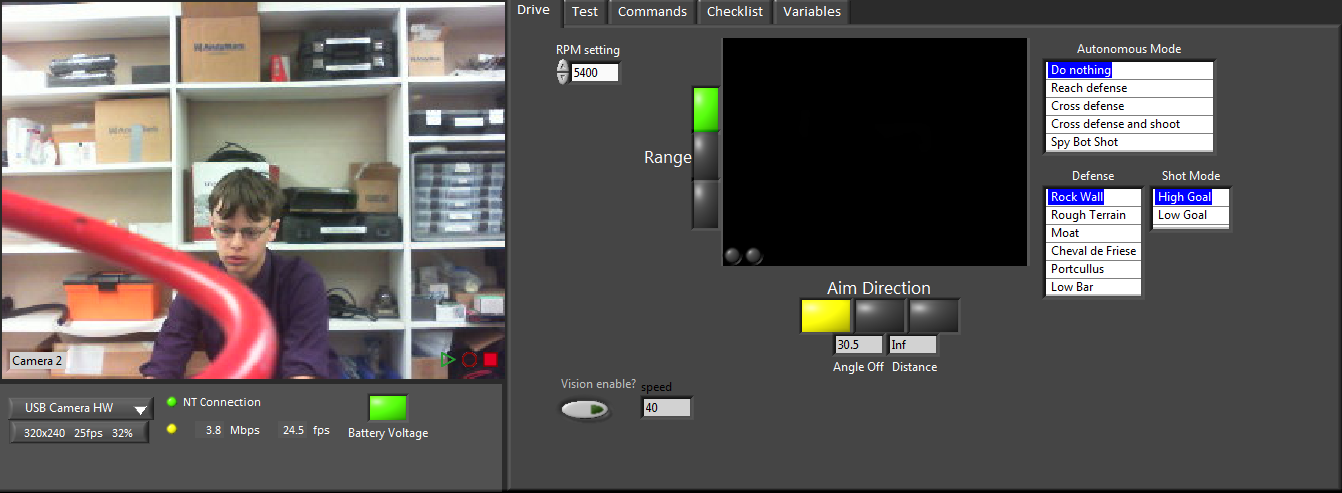Screen dimensions: 1342x493
Task: Open the Checklist tab
Action: click(735, 12)
